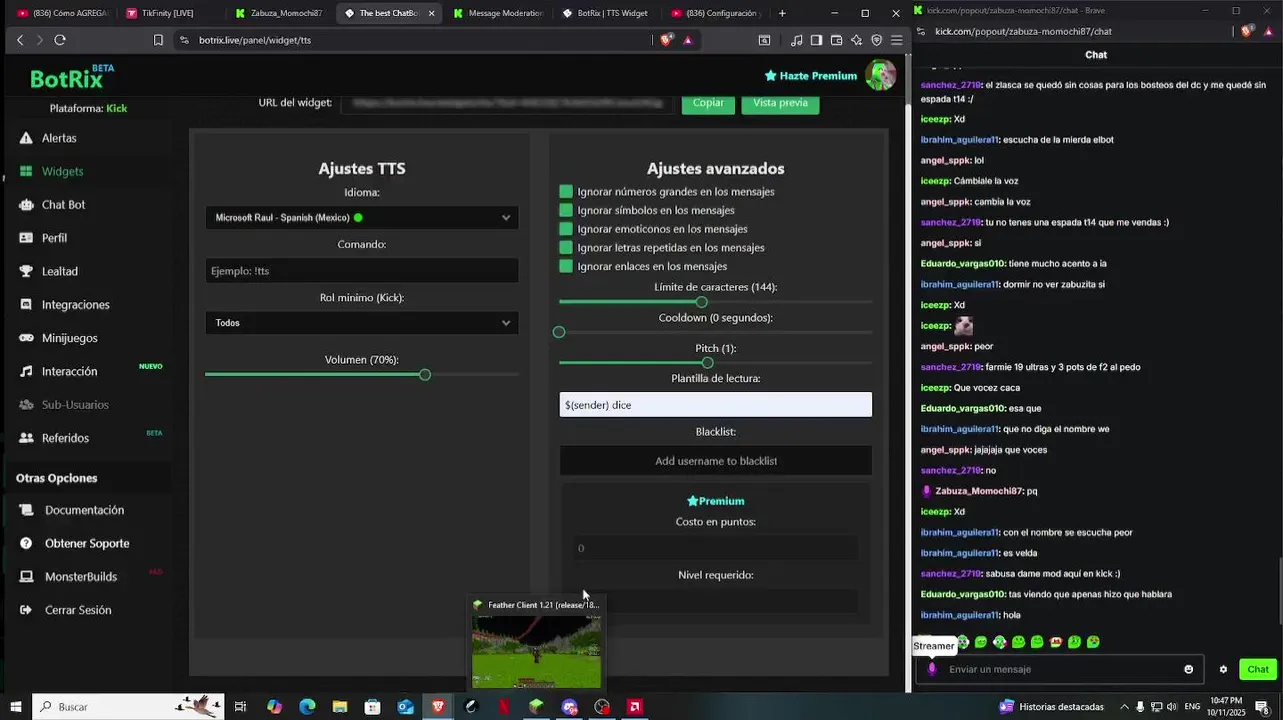1283x720 pixels.
Task: Adjust the Volumen (70%) slider
Action: point(425,374)
